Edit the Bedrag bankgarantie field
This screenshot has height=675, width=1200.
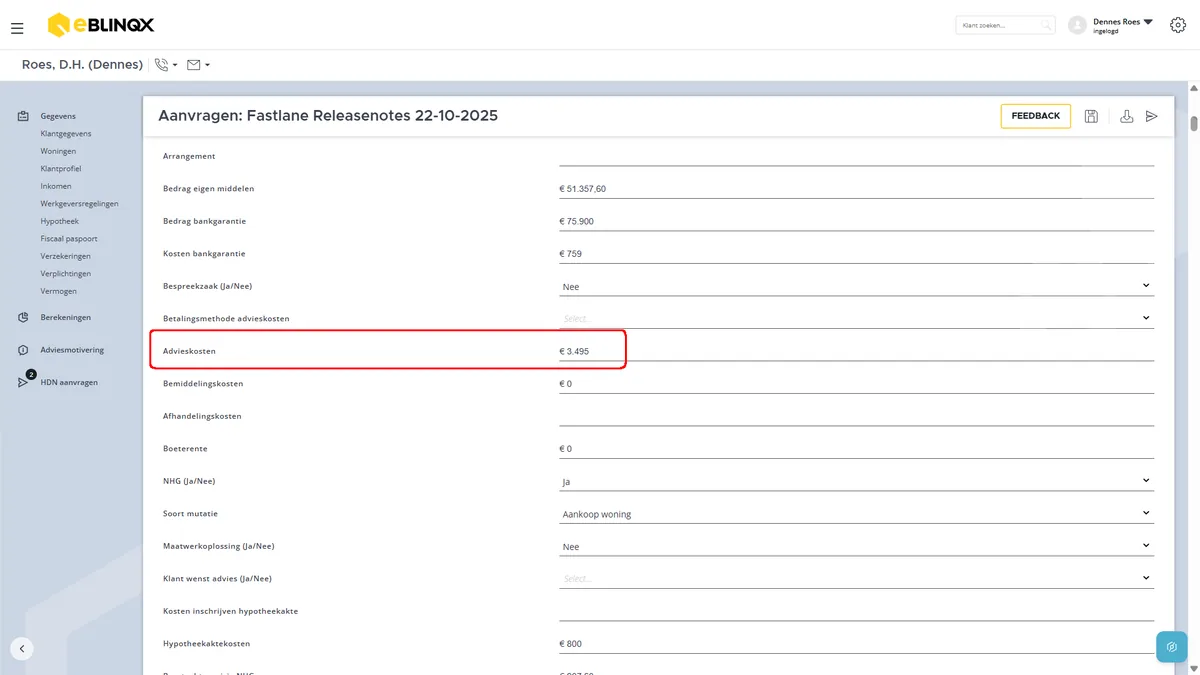[x=856, y=221]
